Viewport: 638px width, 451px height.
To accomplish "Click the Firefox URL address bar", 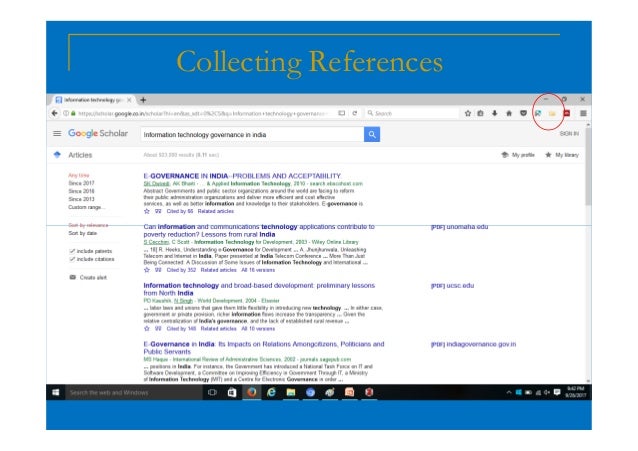I will click(203, 113).
